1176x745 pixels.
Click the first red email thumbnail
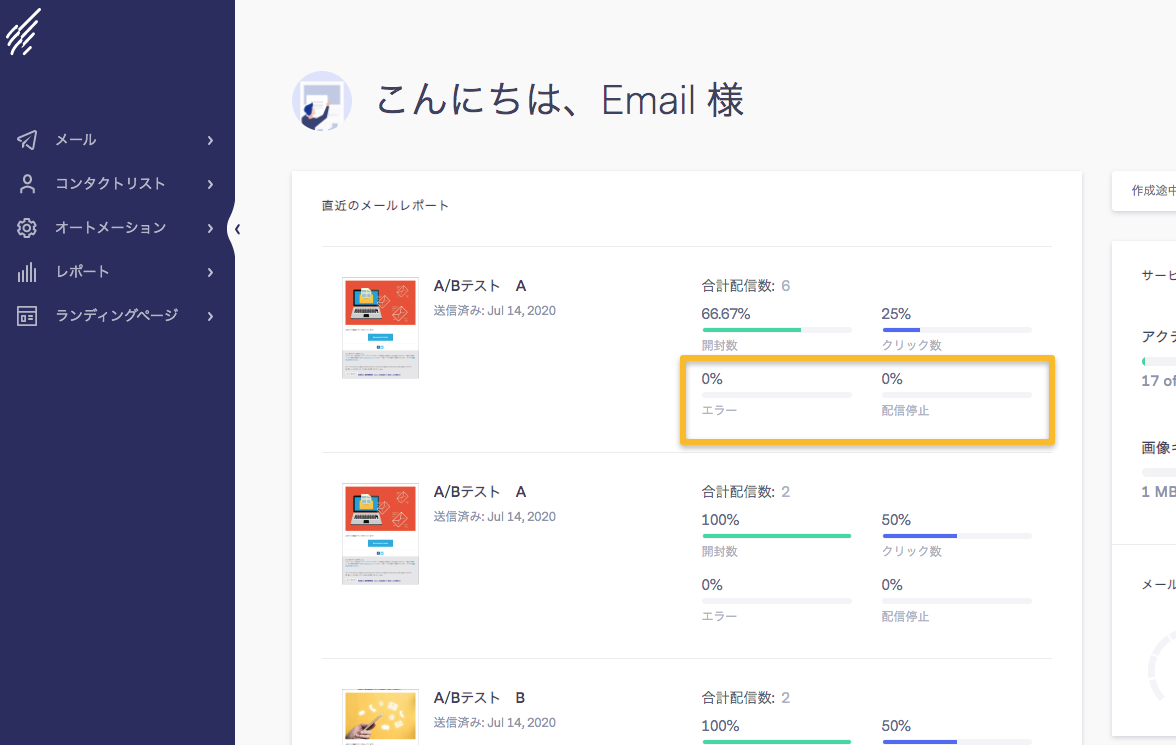click(x=380, y=328)
